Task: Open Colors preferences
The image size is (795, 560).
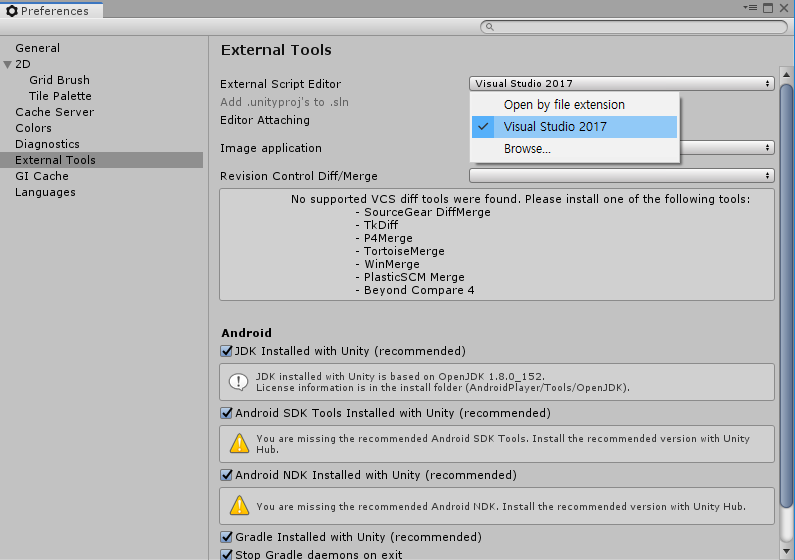Action: pos(33,128)
